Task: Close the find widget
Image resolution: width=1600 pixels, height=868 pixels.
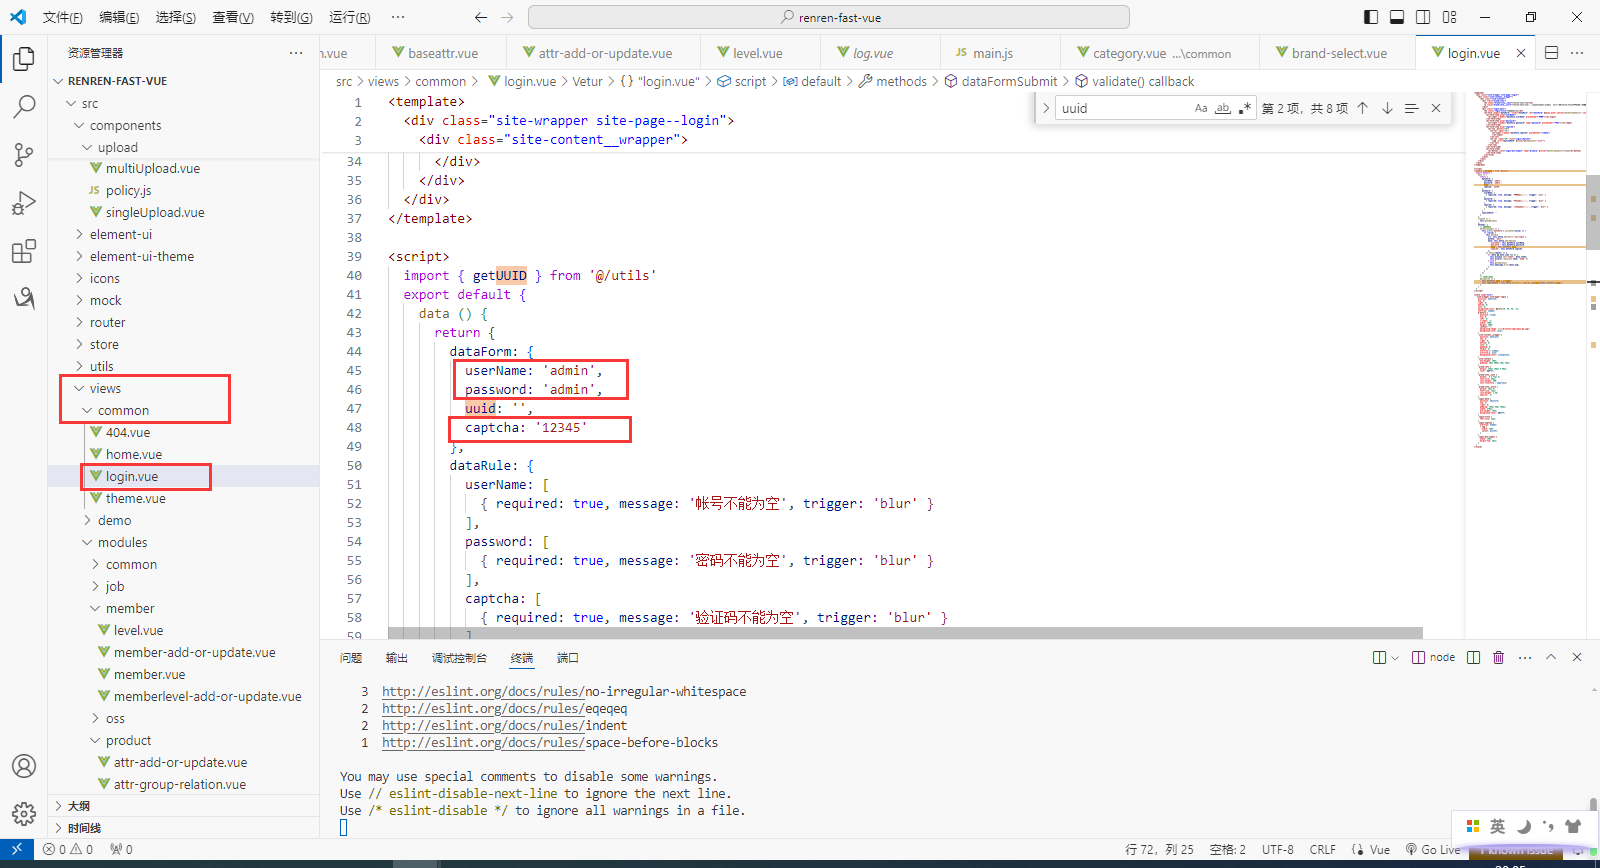Action: pyautogui.click(x=1436, y=108)
